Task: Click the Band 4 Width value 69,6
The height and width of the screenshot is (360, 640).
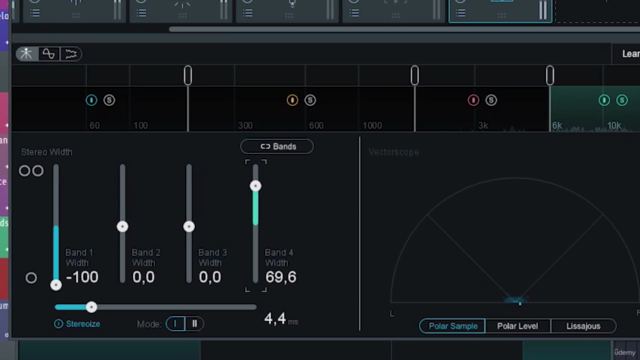Action: click(x=281, y=278)
